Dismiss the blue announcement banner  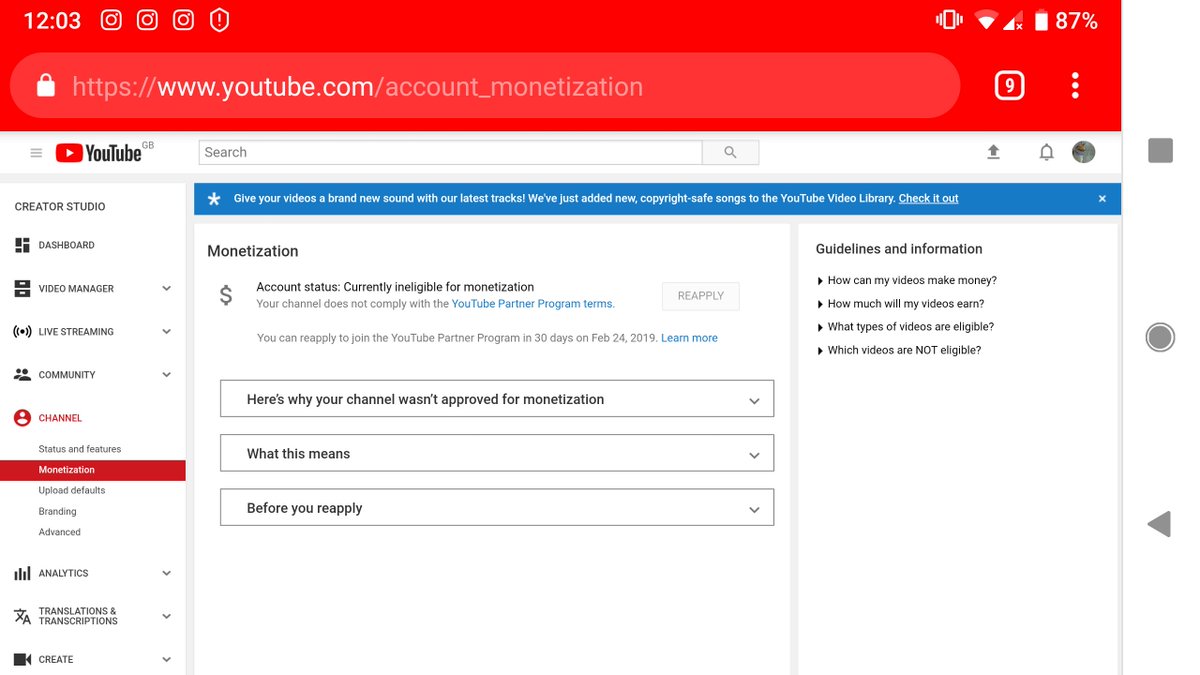(1102, 199)
